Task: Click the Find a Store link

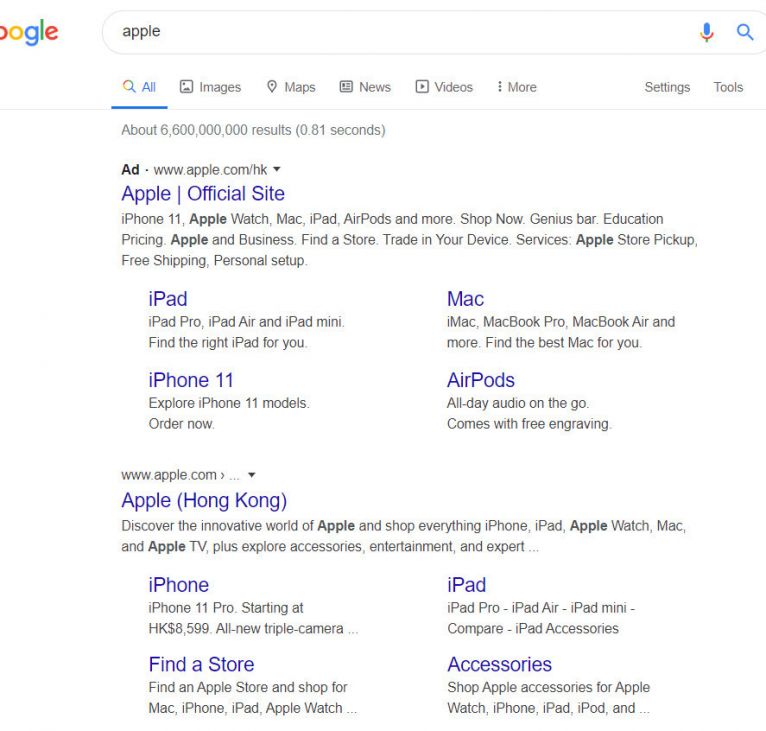Action: pos(201,664)
